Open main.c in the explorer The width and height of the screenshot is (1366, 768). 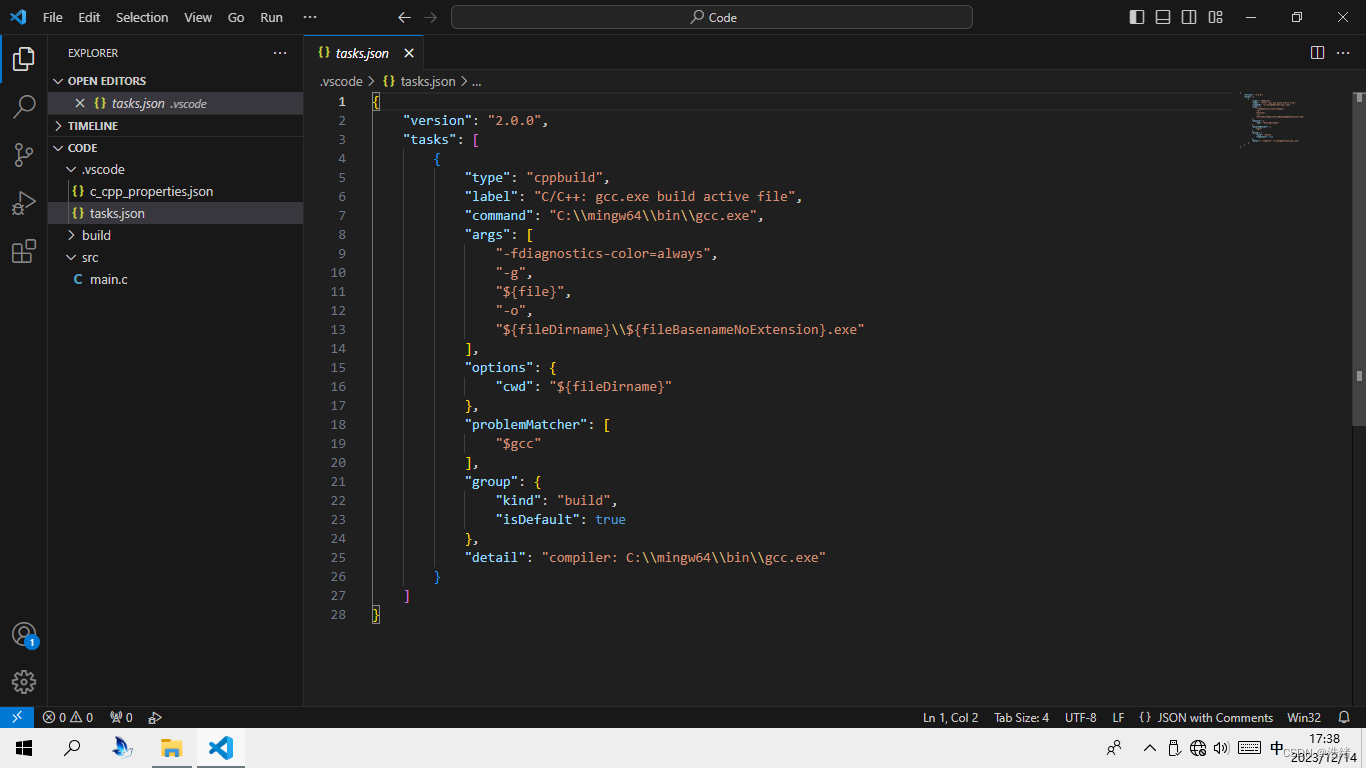[108, 279]
